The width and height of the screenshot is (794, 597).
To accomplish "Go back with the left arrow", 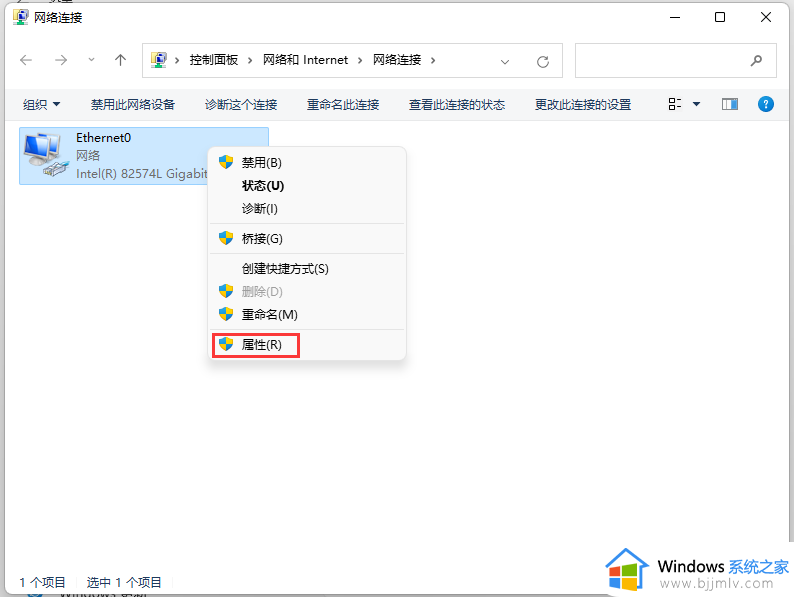I will tap(26, 61).
